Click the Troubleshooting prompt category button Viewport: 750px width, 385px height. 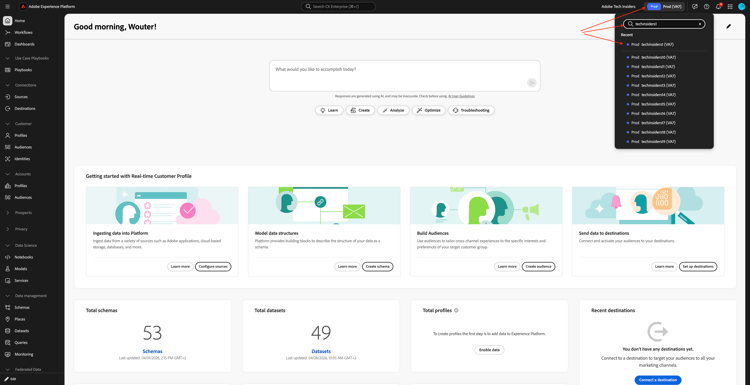(x=471, y=110)
